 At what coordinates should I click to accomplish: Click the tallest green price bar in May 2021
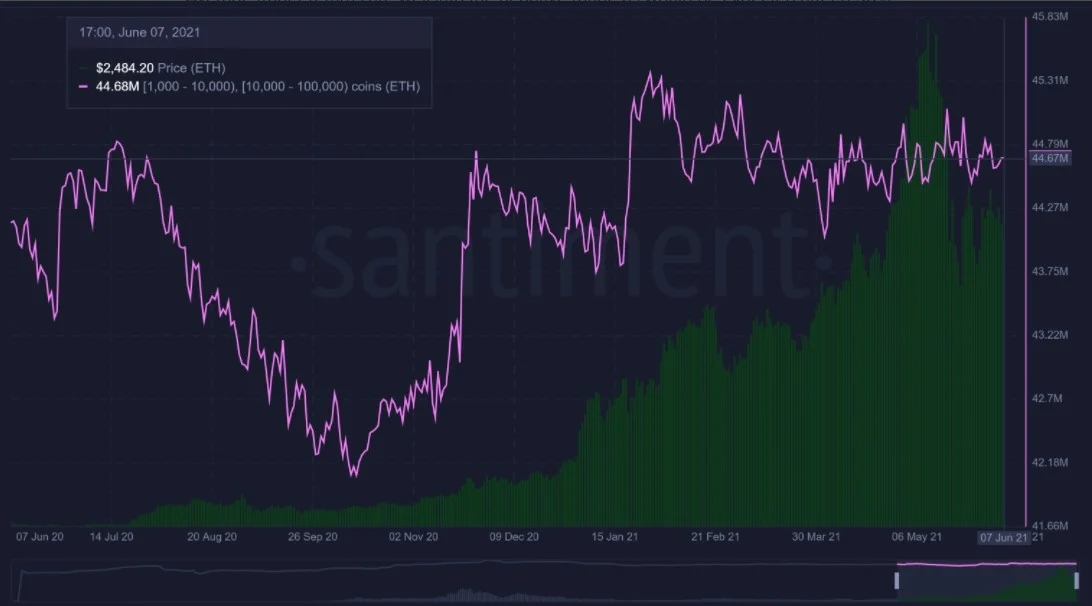[930, 25]
